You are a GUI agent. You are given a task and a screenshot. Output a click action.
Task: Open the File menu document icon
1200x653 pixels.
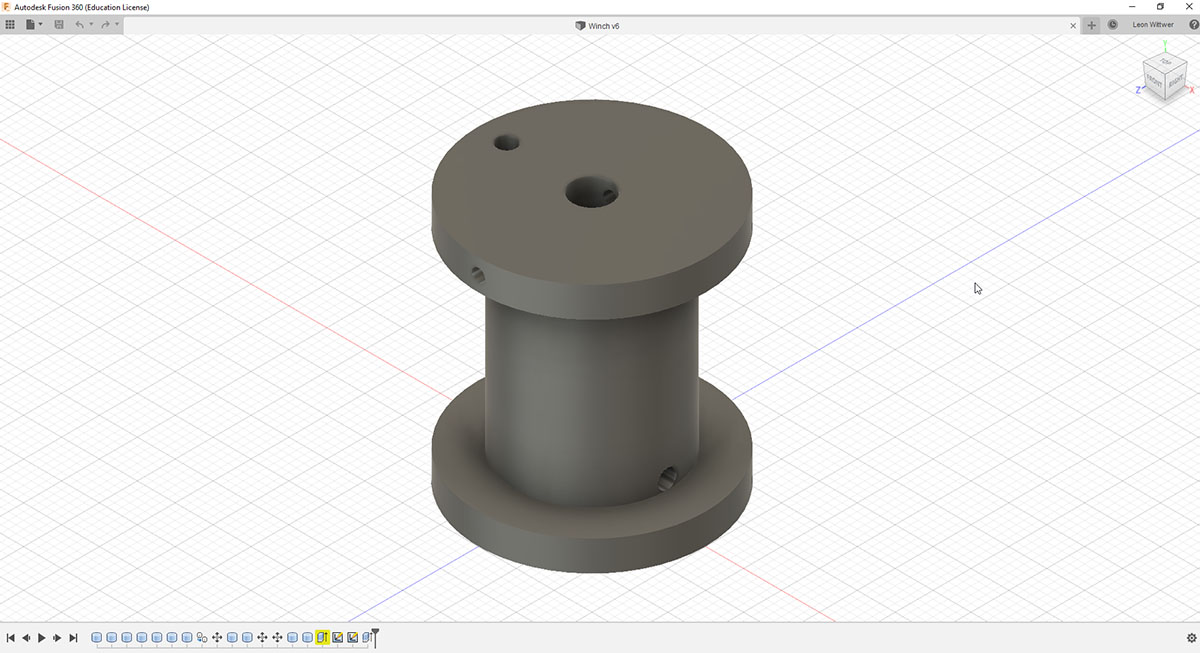(32, 24)
